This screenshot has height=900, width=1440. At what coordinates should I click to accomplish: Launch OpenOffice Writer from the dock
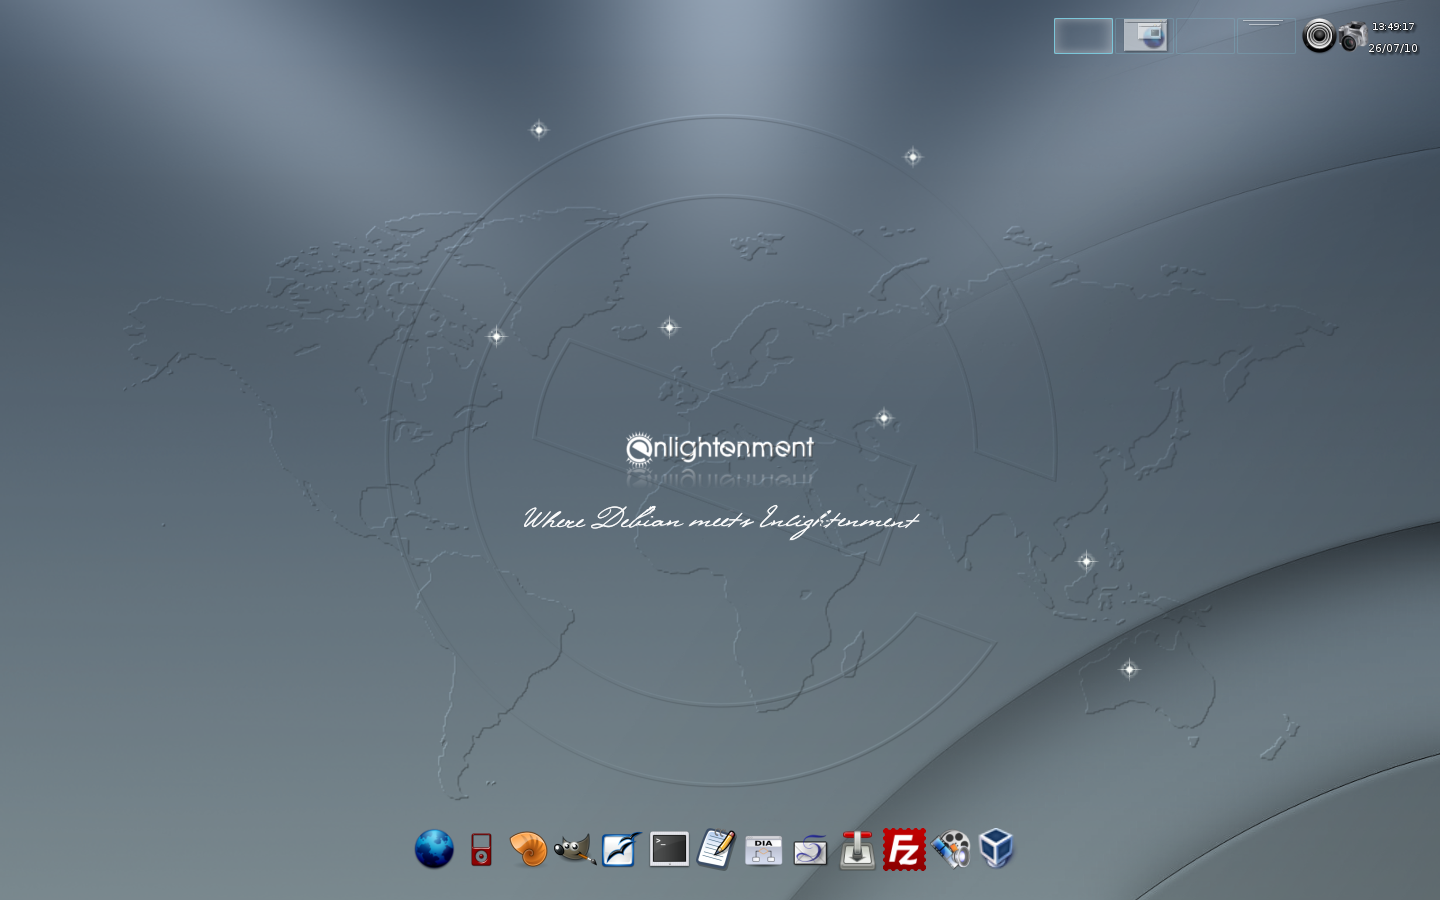[x=621, y=849]
